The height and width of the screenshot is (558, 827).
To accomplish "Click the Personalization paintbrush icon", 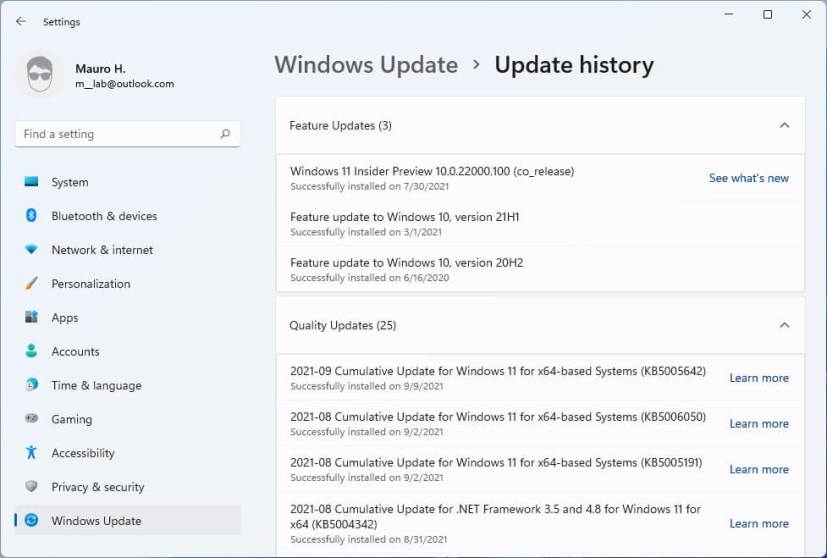I will click(x=31, y=283).
